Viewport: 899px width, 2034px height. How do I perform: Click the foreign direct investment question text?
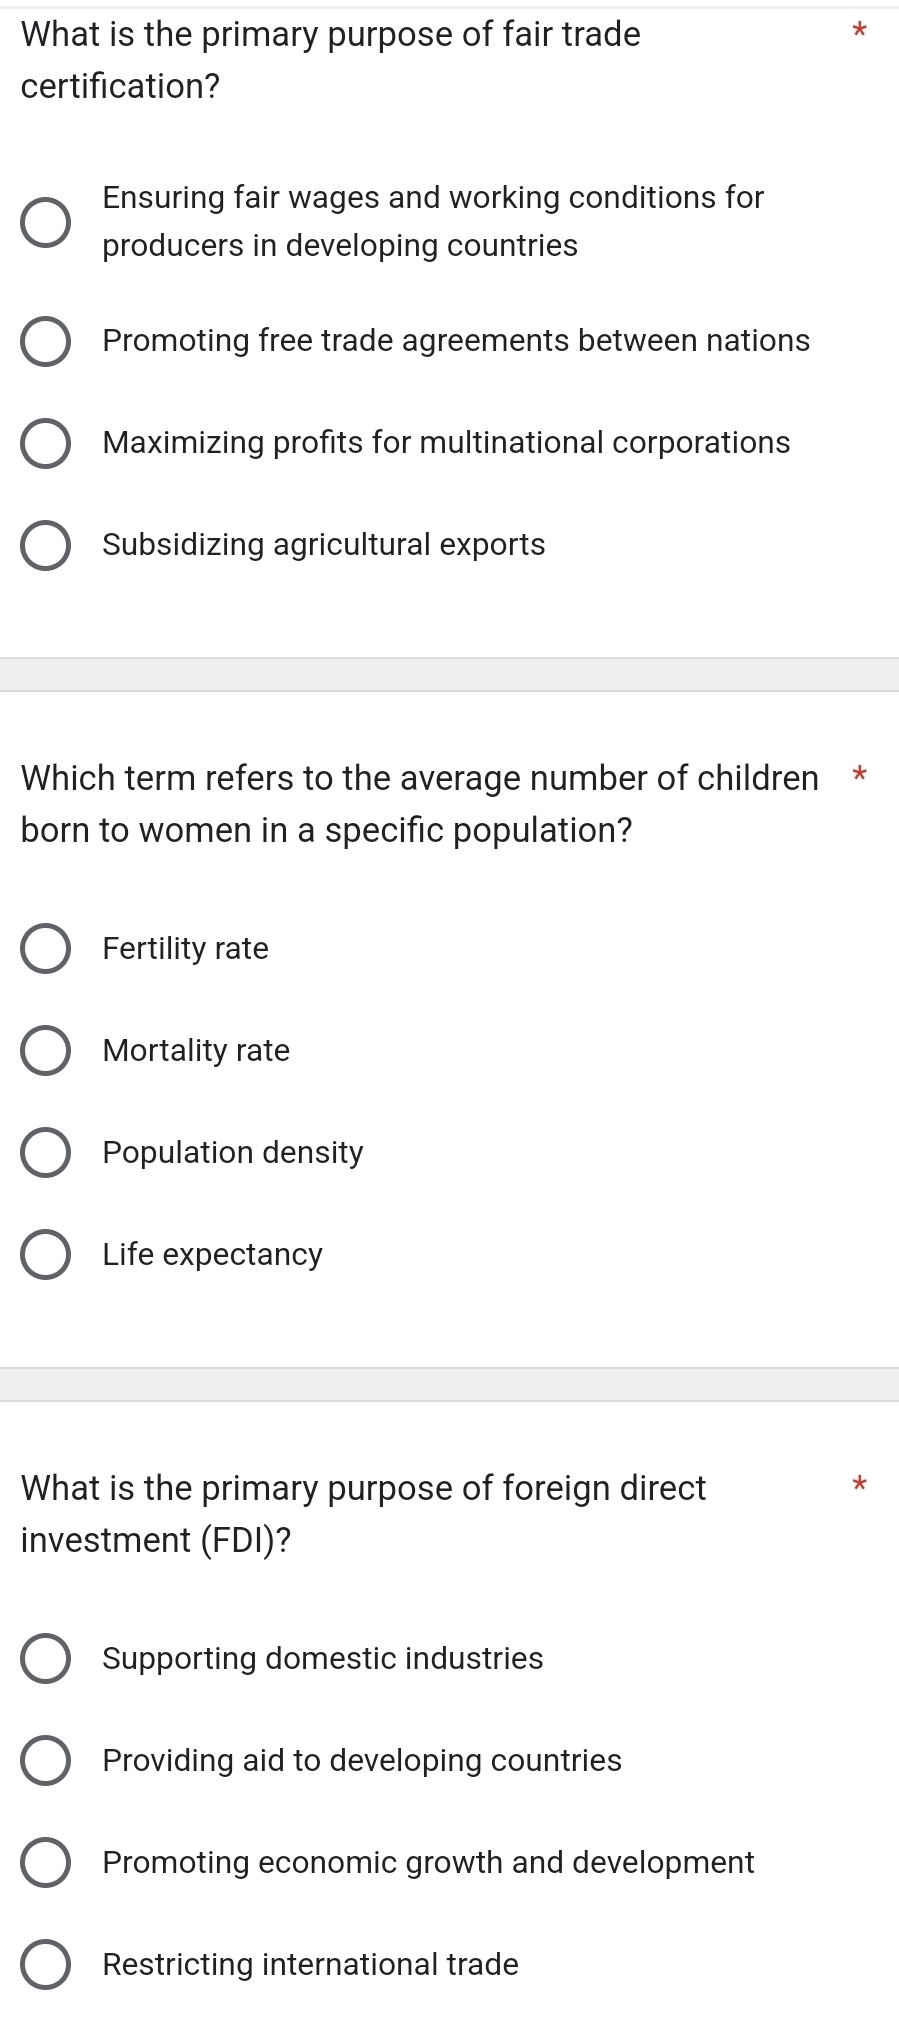tap(364, 1514)
